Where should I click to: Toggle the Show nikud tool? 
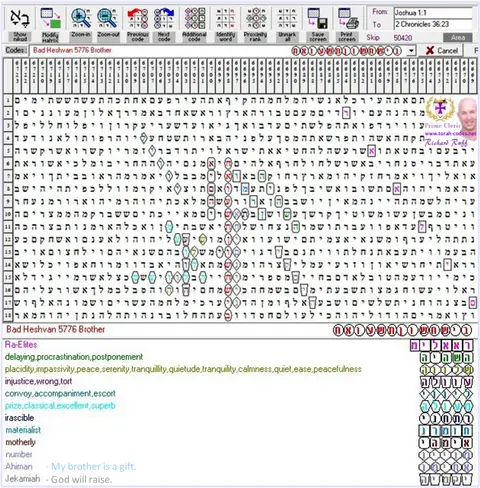click(x=20, y=25)
